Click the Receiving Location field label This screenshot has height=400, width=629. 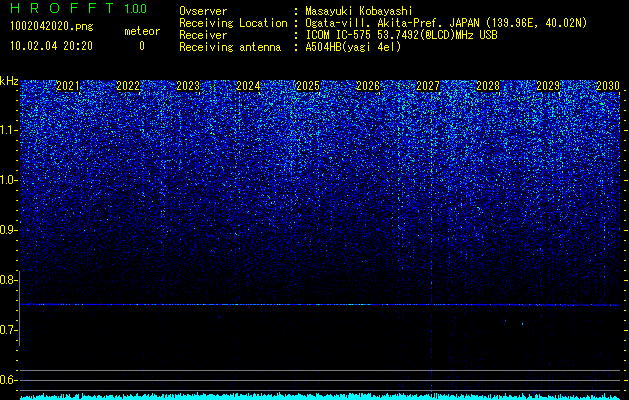click(233, 23)
